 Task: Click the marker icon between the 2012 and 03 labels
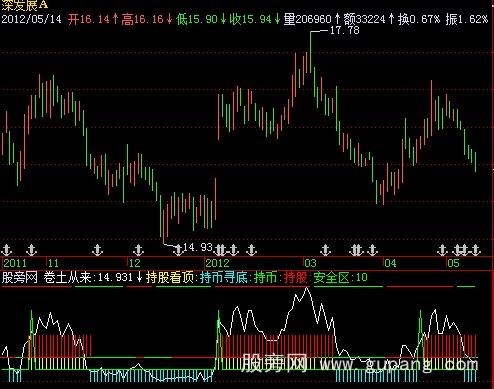251,250
